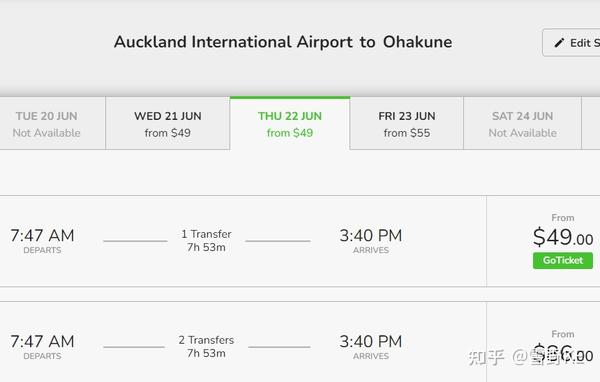Click the 7h 53m duration of second trip

pos(206,353)
